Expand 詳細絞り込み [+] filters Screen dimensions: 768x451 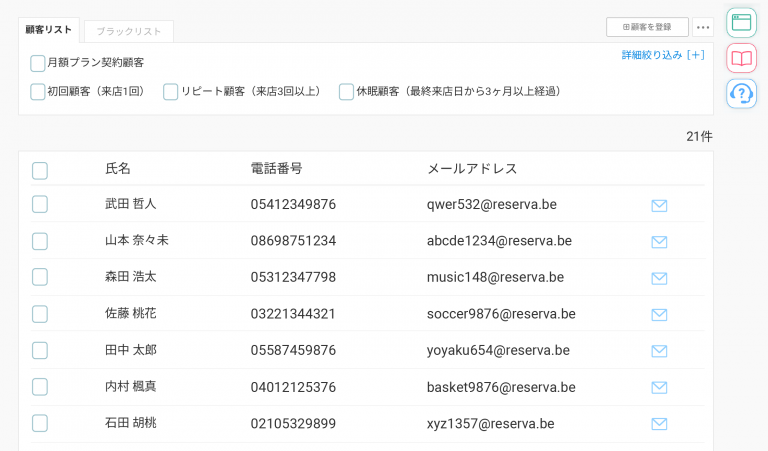[663, 55]
